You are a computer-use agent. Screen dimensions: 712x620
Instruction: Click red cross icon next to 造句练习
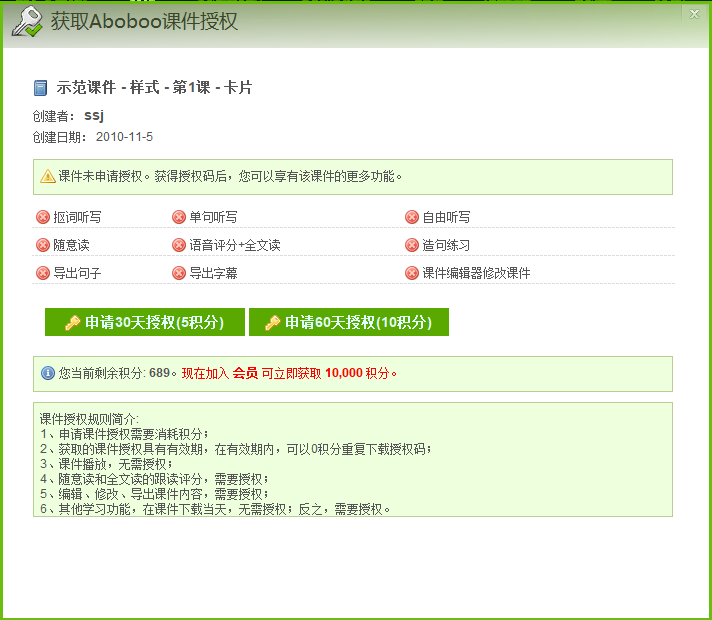[412, 245]
